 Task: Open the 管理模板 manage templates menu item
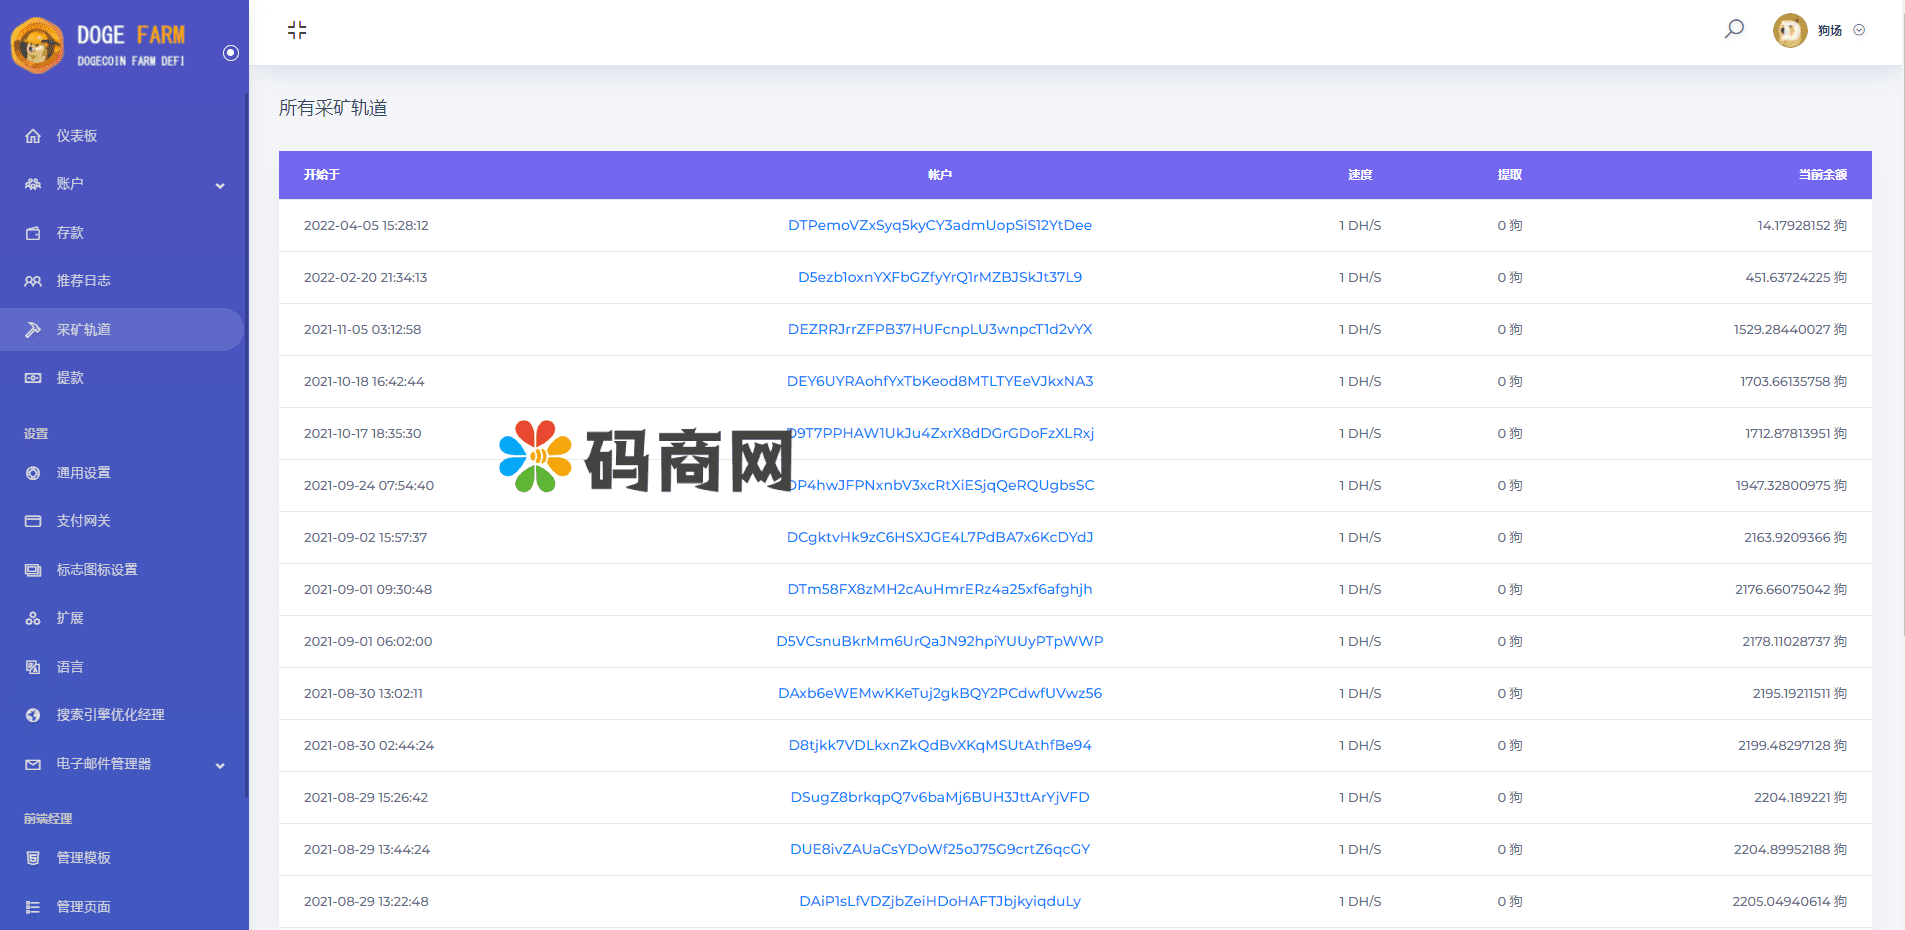coord(84,858)
